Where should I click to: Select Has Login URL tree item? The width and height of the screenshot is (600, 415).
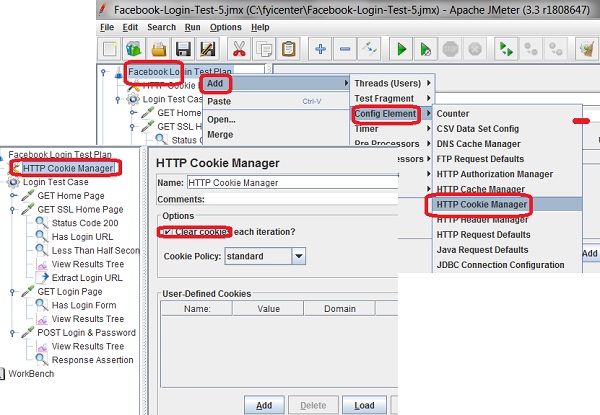pyautogui.click(x=82, y=237)
